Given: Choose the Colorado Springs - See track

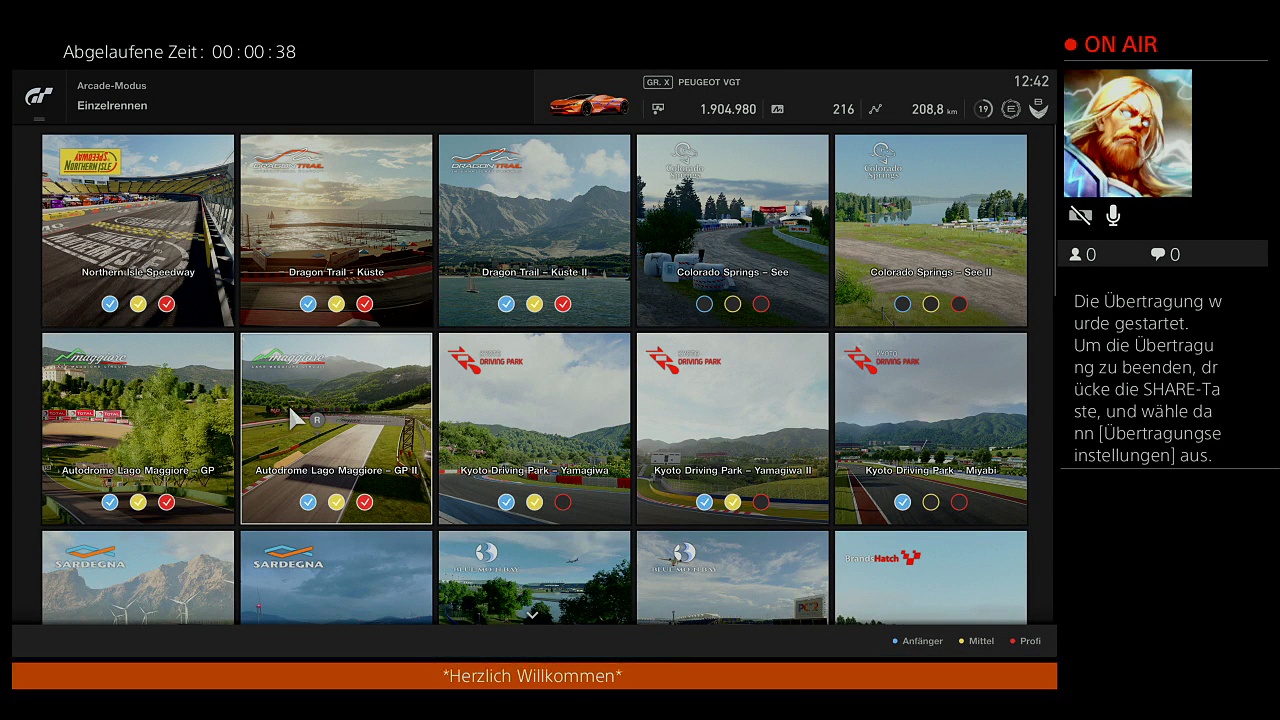Looking at the screenshot, I should pos(732,230).
